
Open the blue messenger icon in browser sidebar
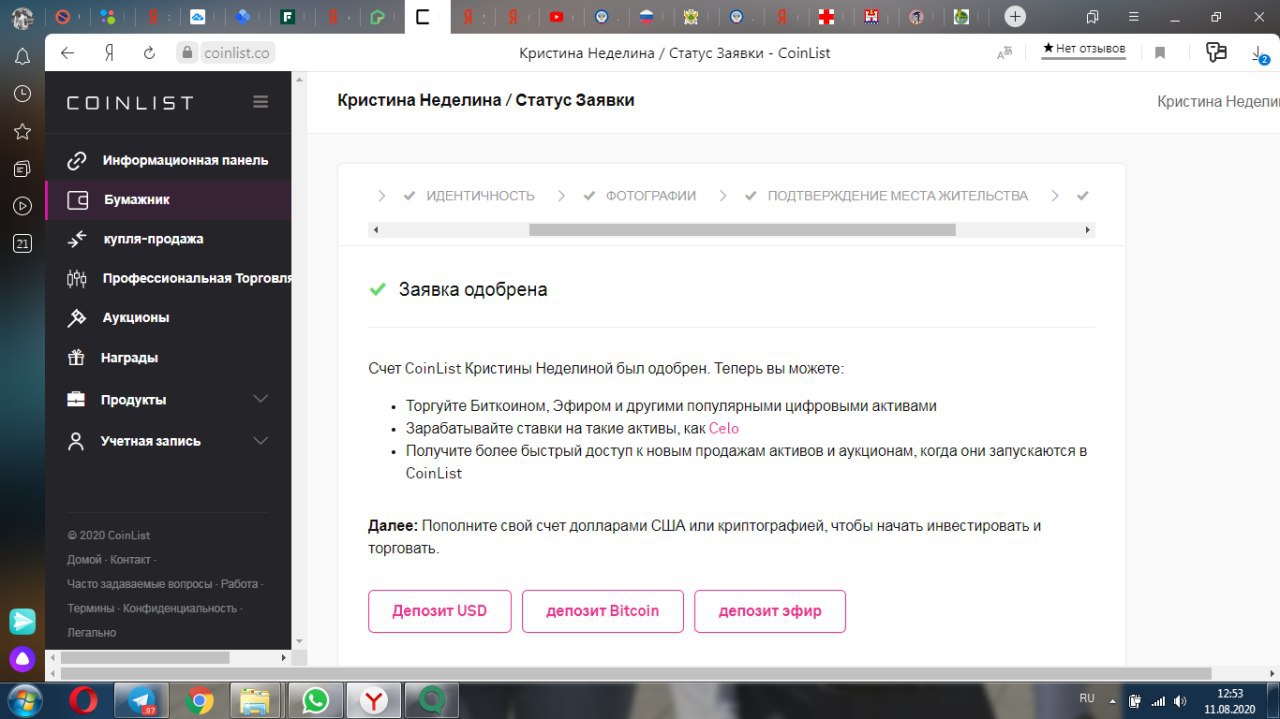pos(22,621)
